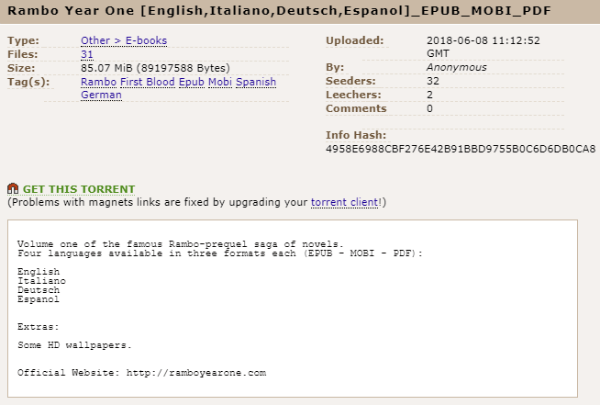Select the Blood tag link

[160, 82]
